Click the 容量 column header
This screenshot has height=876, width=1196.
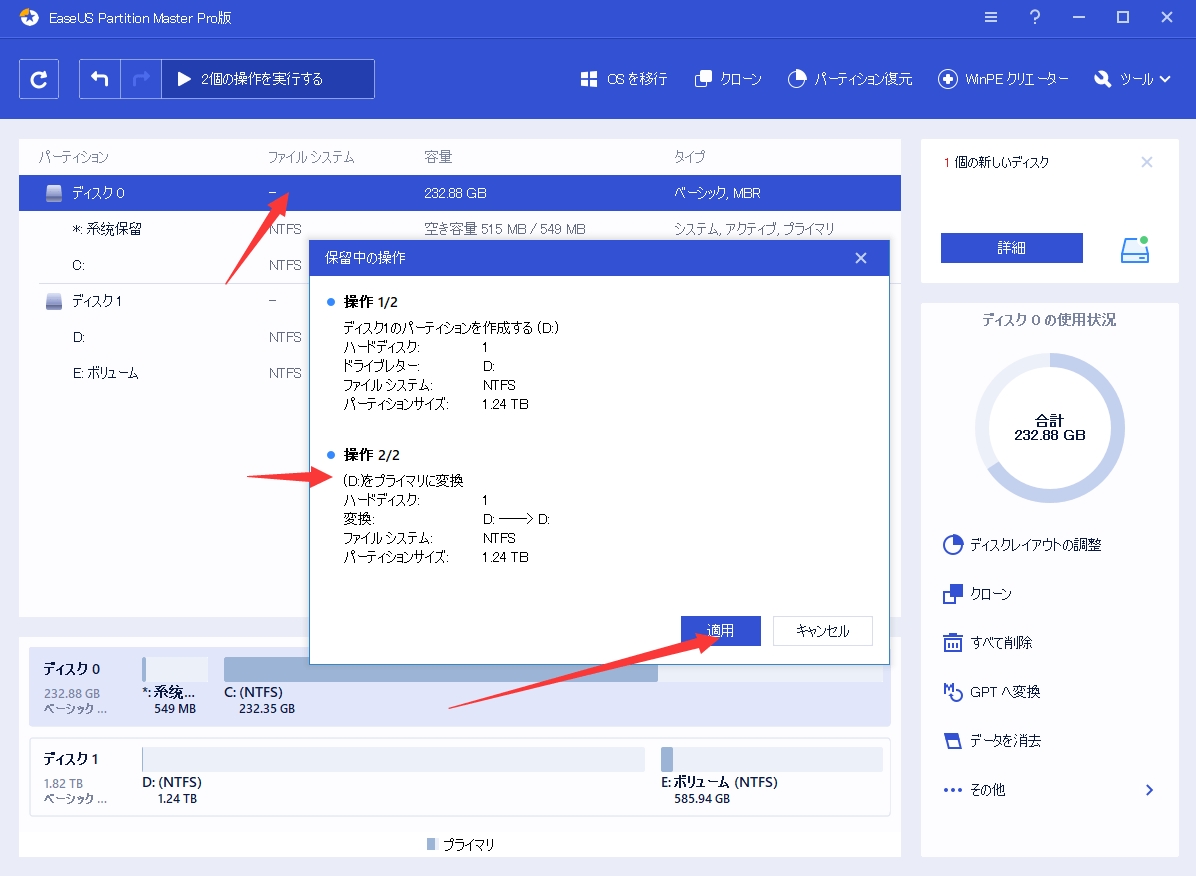point(439,157)
